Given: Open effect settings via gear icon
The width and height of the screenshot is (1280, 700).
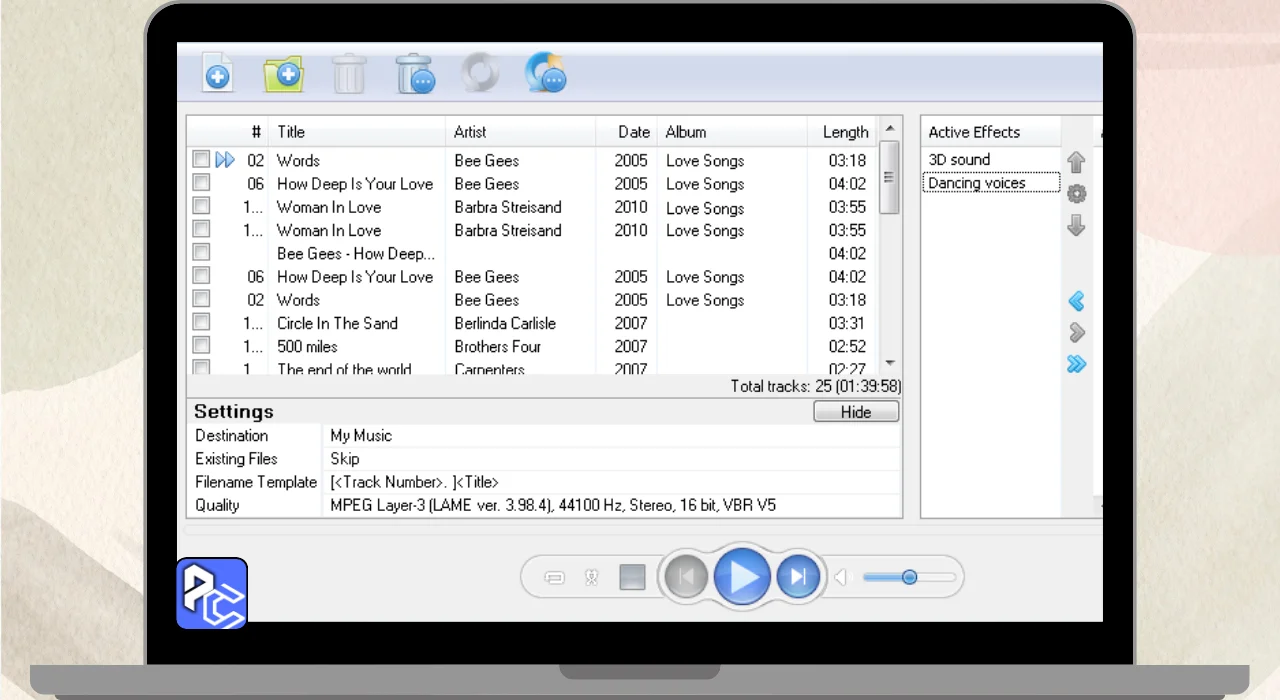Looking at the screenshot, I should 1077,194.
